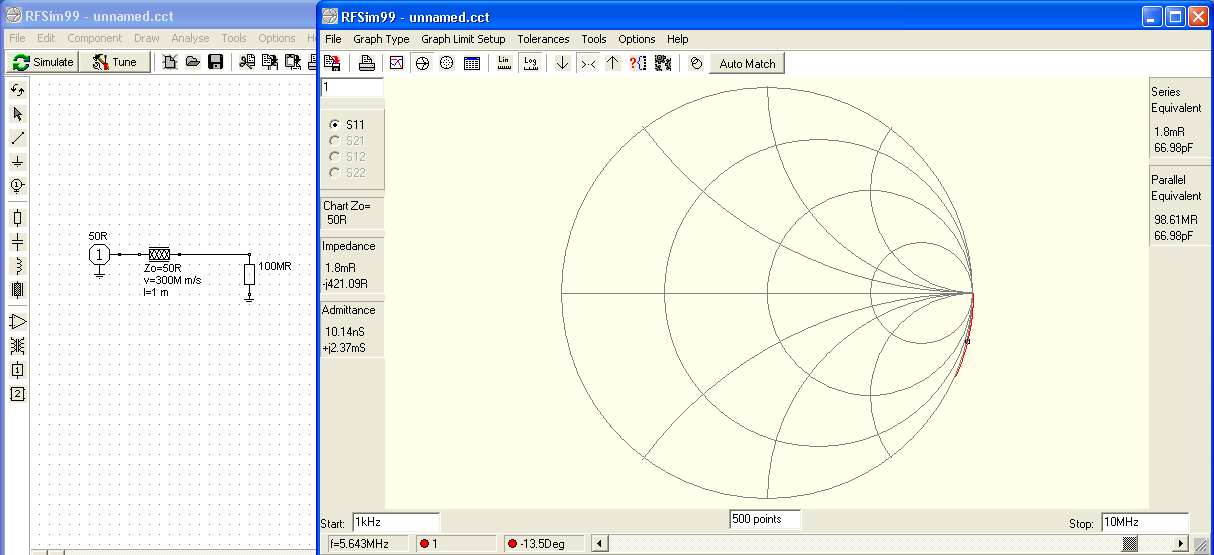Image resolution: width=1214 pixels, height=555 pixels.
Task: Open the Options menu in graph window
Action: click(636, 39)
